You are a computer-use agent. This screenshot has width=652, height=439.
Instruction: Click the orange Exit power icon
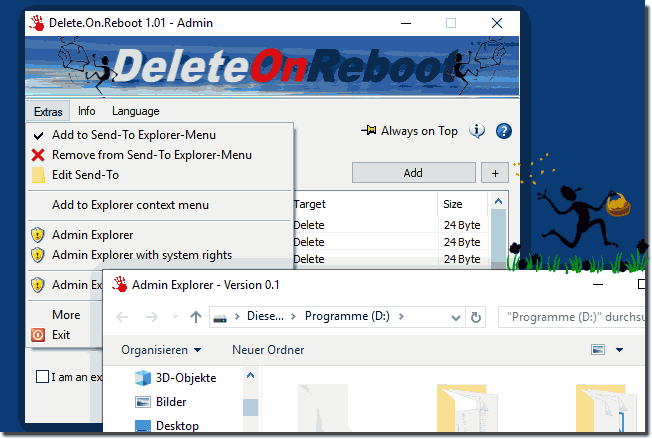pyautogui.click(x=38, y=335)
